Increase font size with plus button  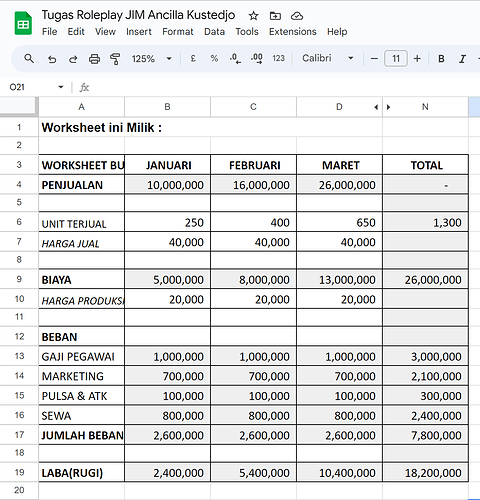[x=417, y=59]
